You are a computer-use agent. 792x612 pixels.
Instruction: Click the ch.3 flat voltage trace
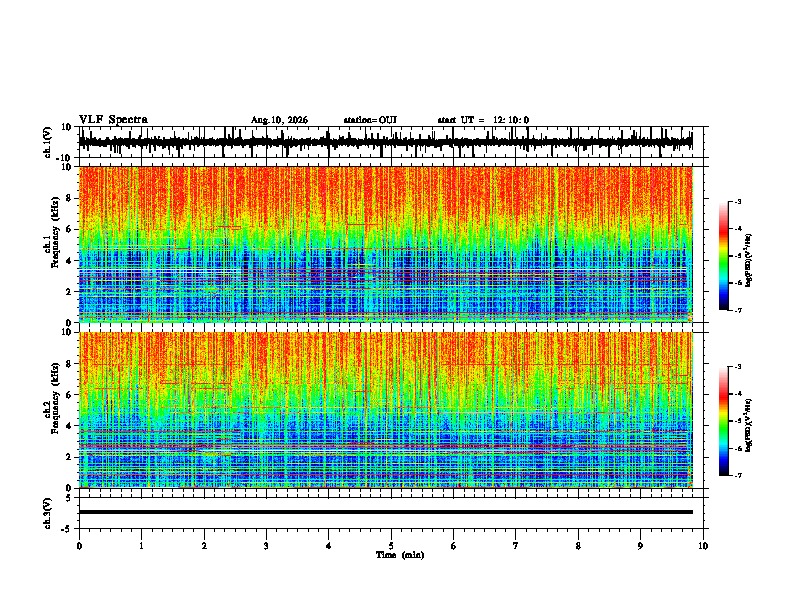coord(386,512)
